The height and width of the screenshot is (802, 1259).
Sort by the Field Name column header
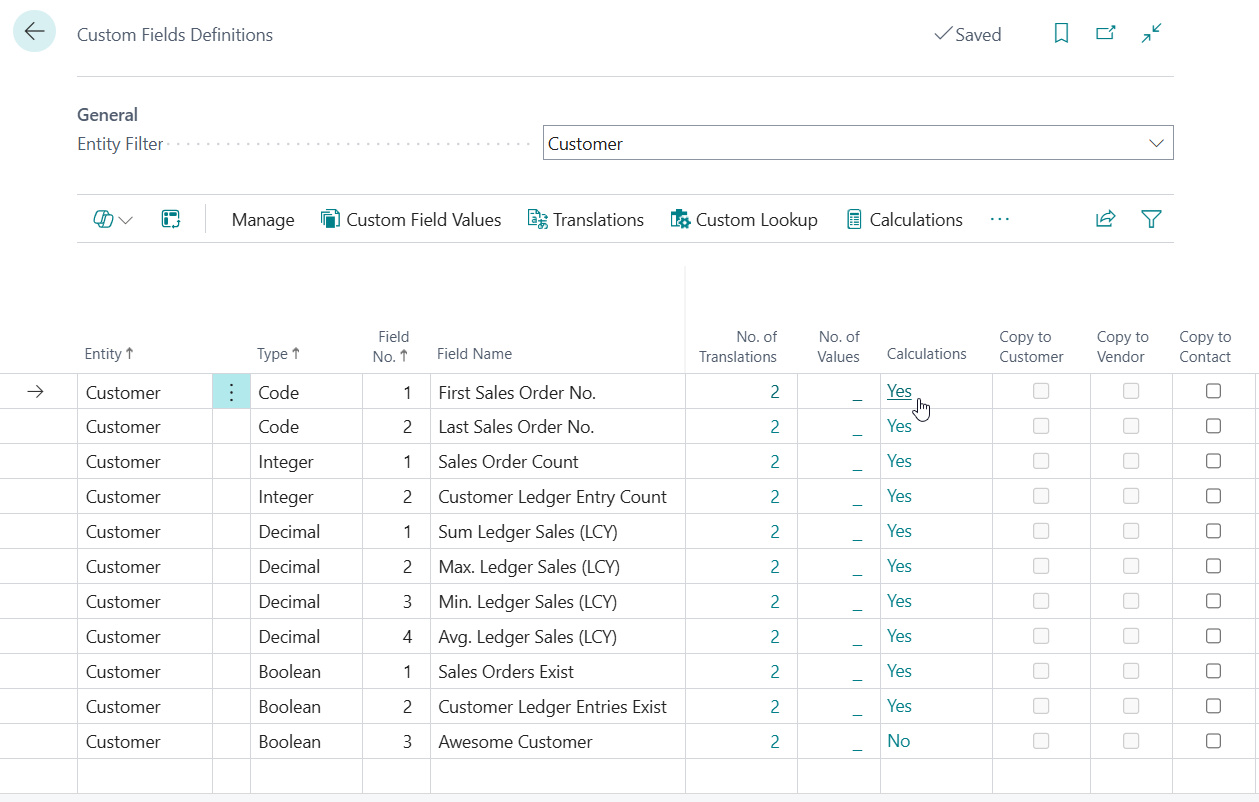point(474,354)
